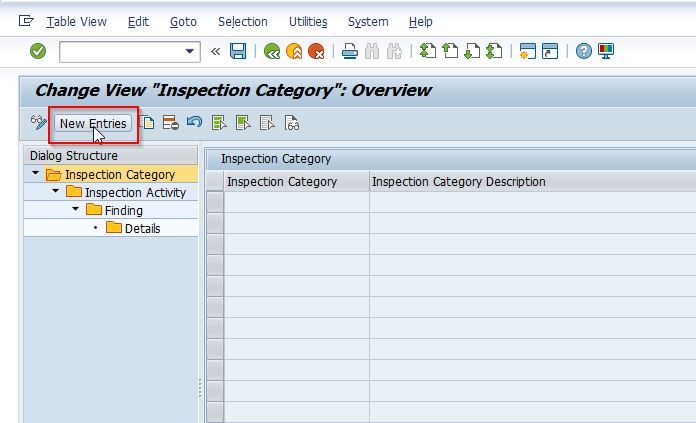This screenshot has width=696, height=423.
Task: Click the Inspection Category column header
Action: point(296,182)
